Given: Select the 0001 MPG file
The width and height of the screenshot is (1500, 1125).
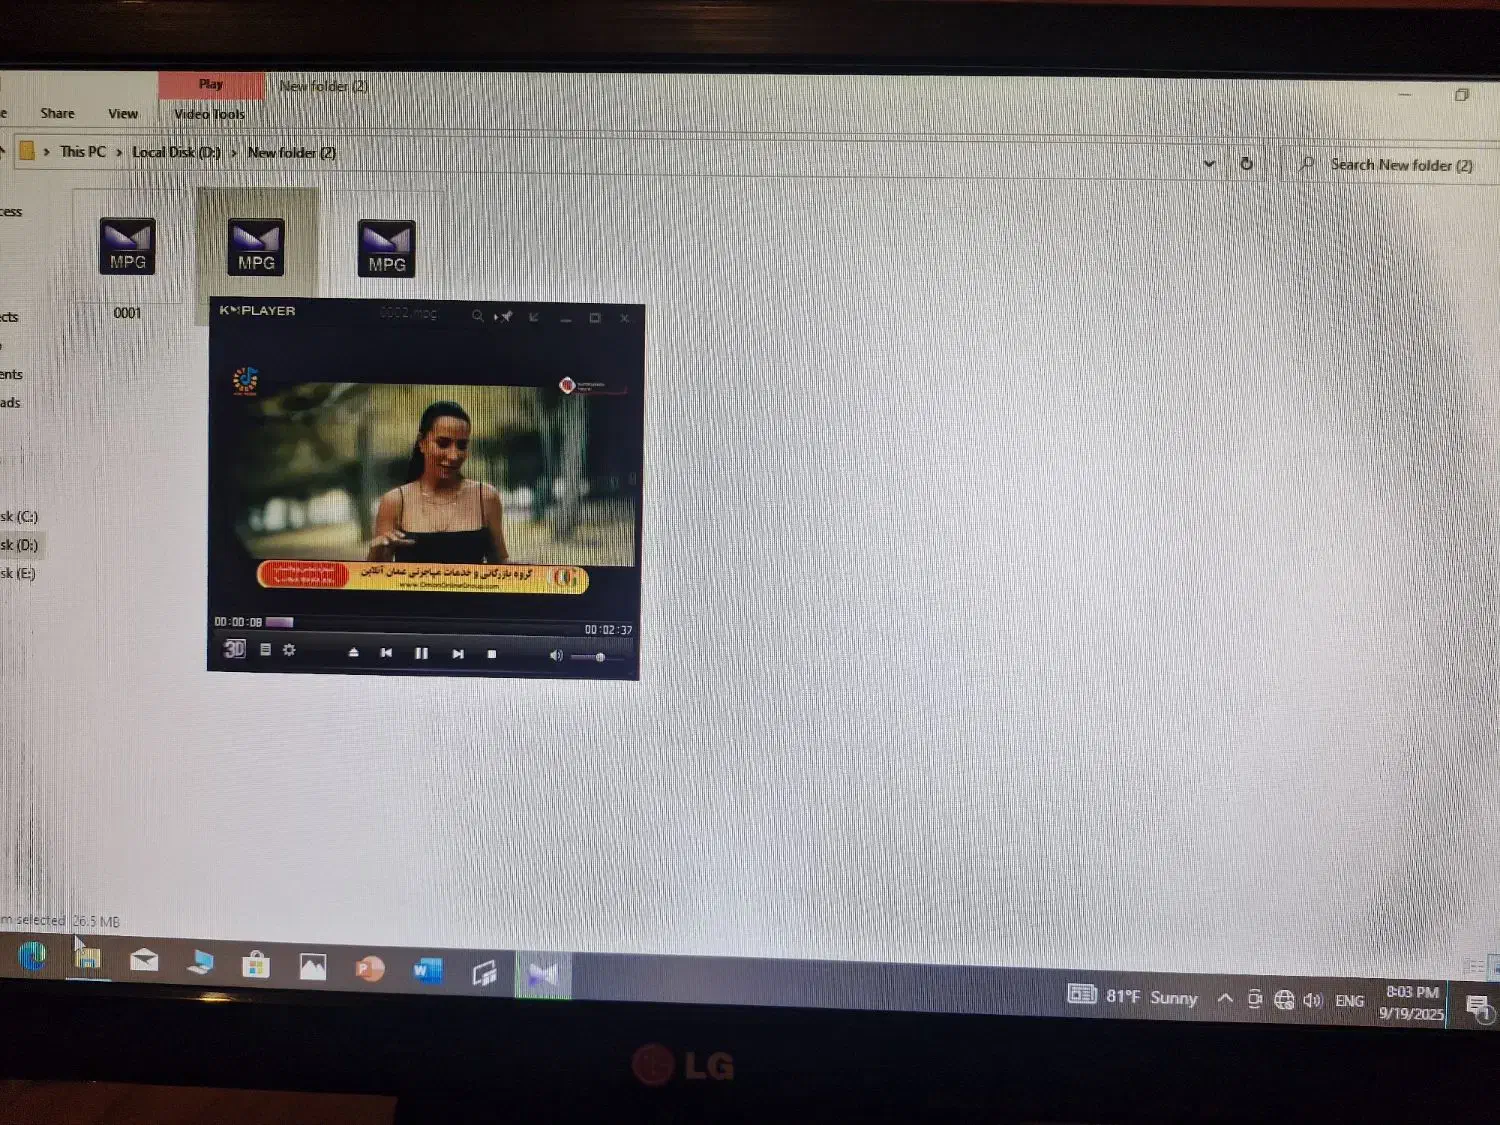Looking at the screenshot, I should (x=127, y=250).
